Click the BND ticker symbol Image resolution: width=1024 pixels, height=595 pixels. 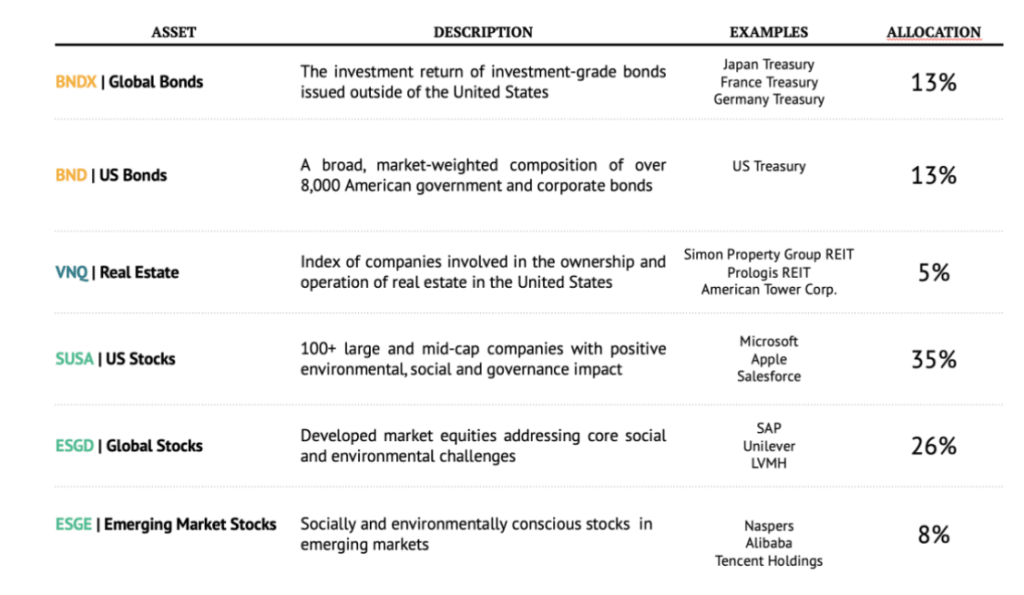[x=71, y=175]
